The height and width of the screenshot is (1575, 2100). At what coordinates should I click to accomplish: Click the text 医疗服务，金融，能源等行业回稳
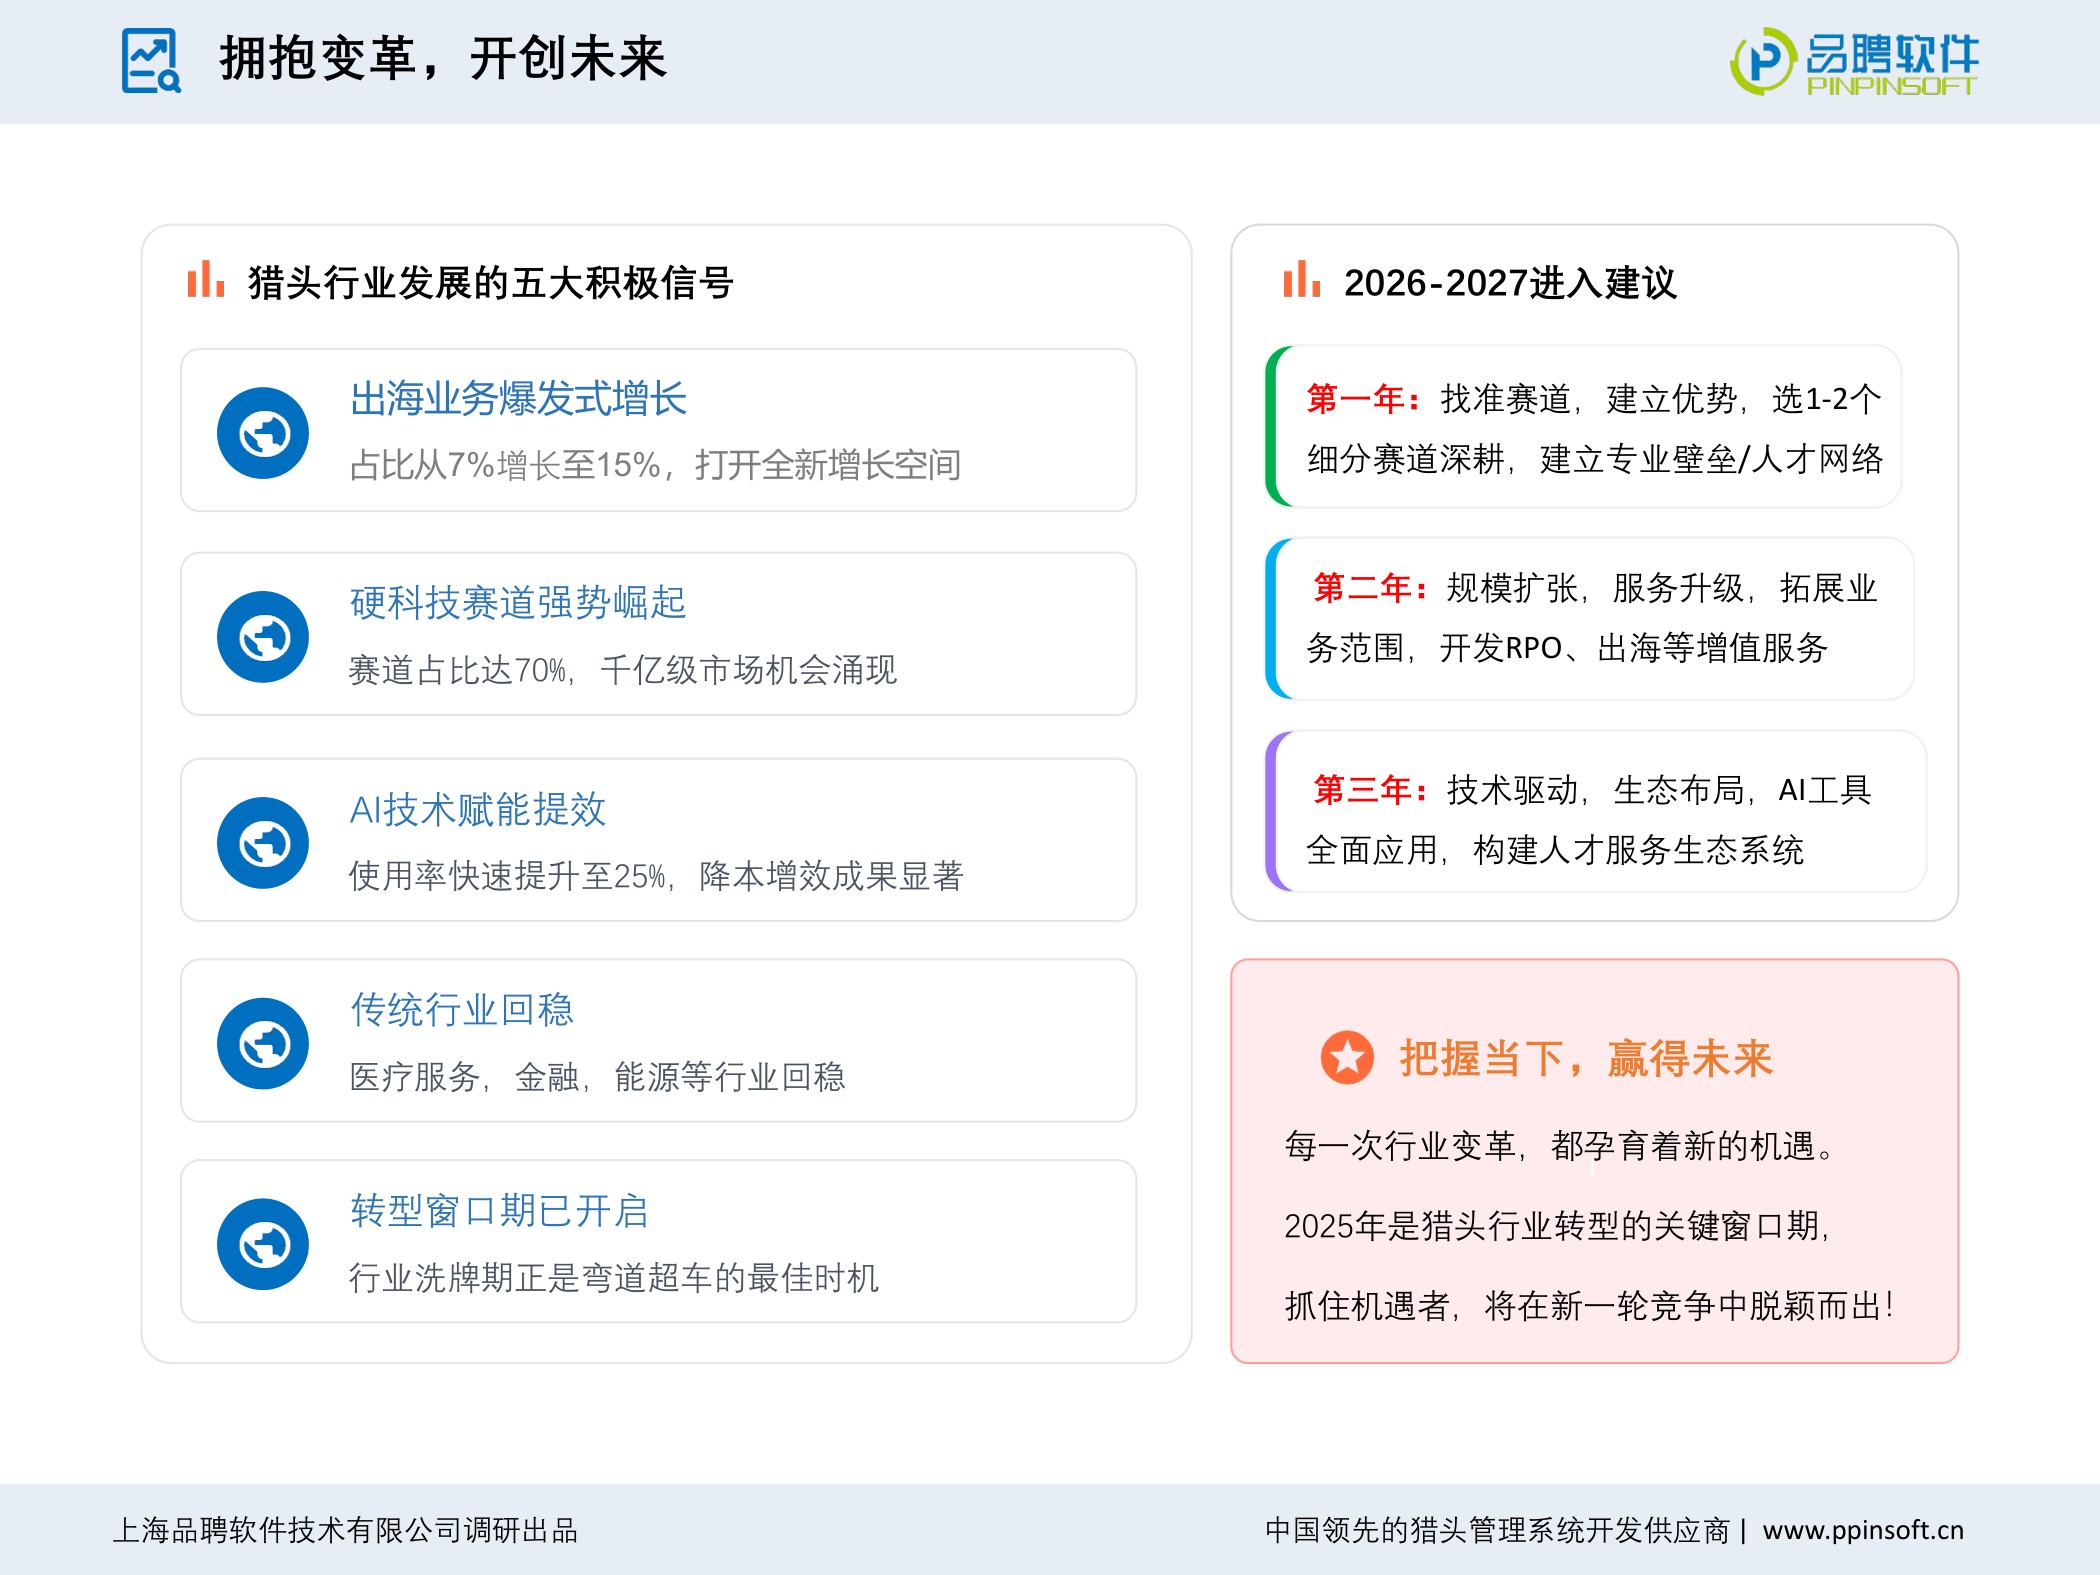pos(597,1077)
